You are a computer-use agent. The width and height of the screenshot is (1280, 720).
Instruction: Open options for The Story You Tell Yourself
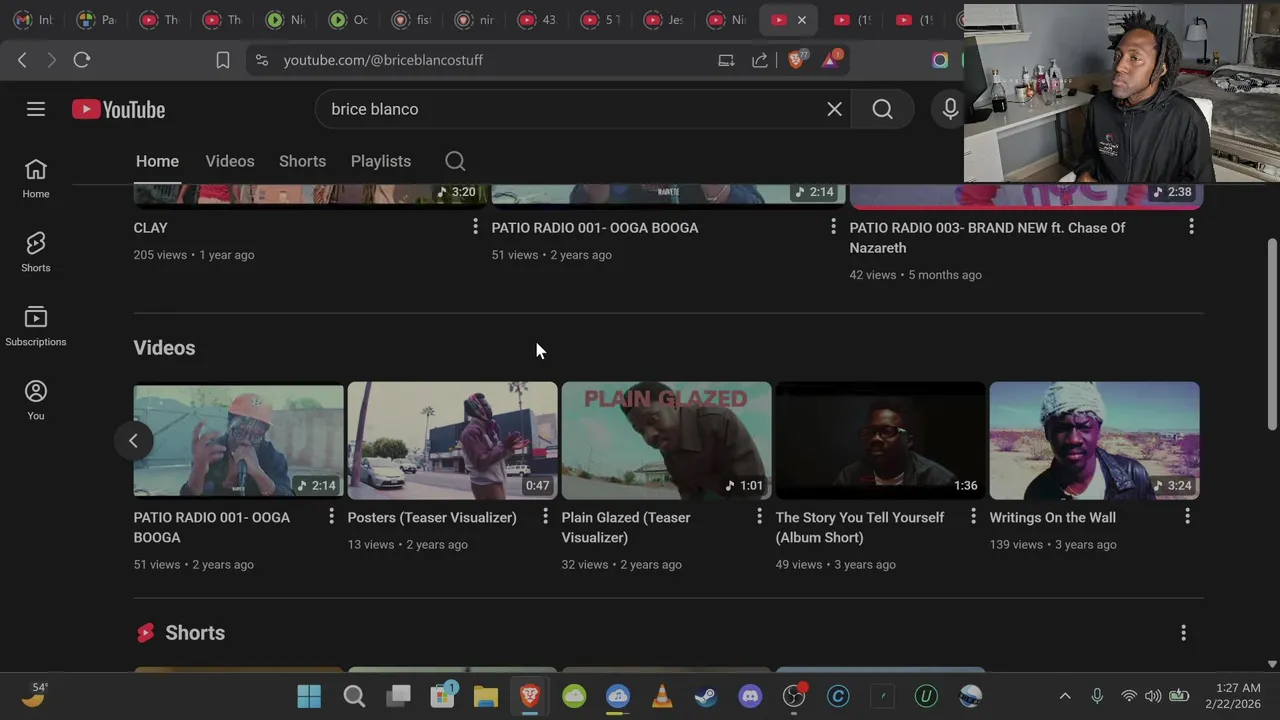[x=973, y=516]
